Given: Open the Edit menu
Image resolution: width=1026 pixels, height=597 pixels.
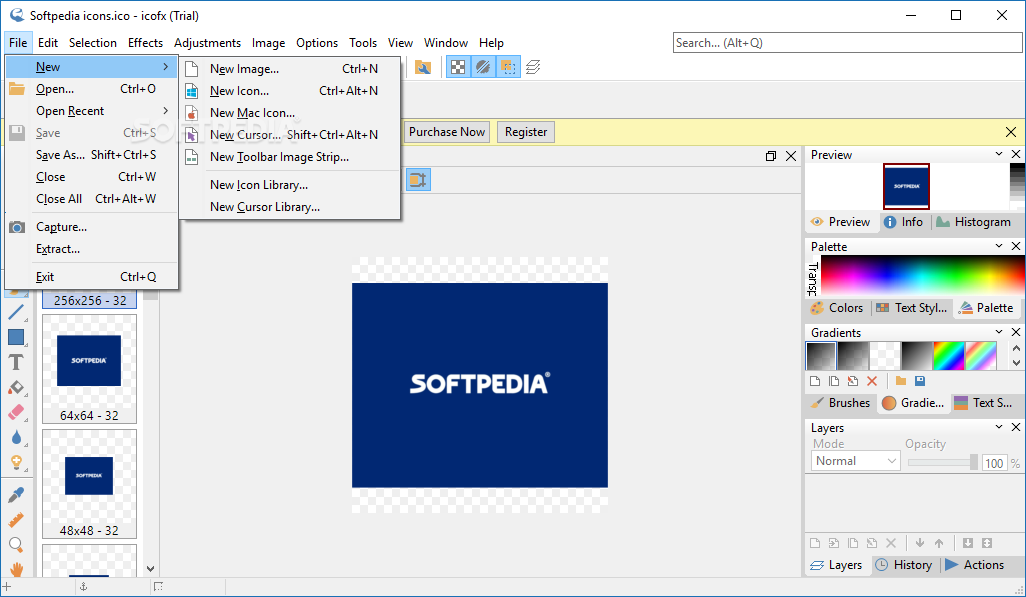Looking at the screenshot, I should point(48,43).
